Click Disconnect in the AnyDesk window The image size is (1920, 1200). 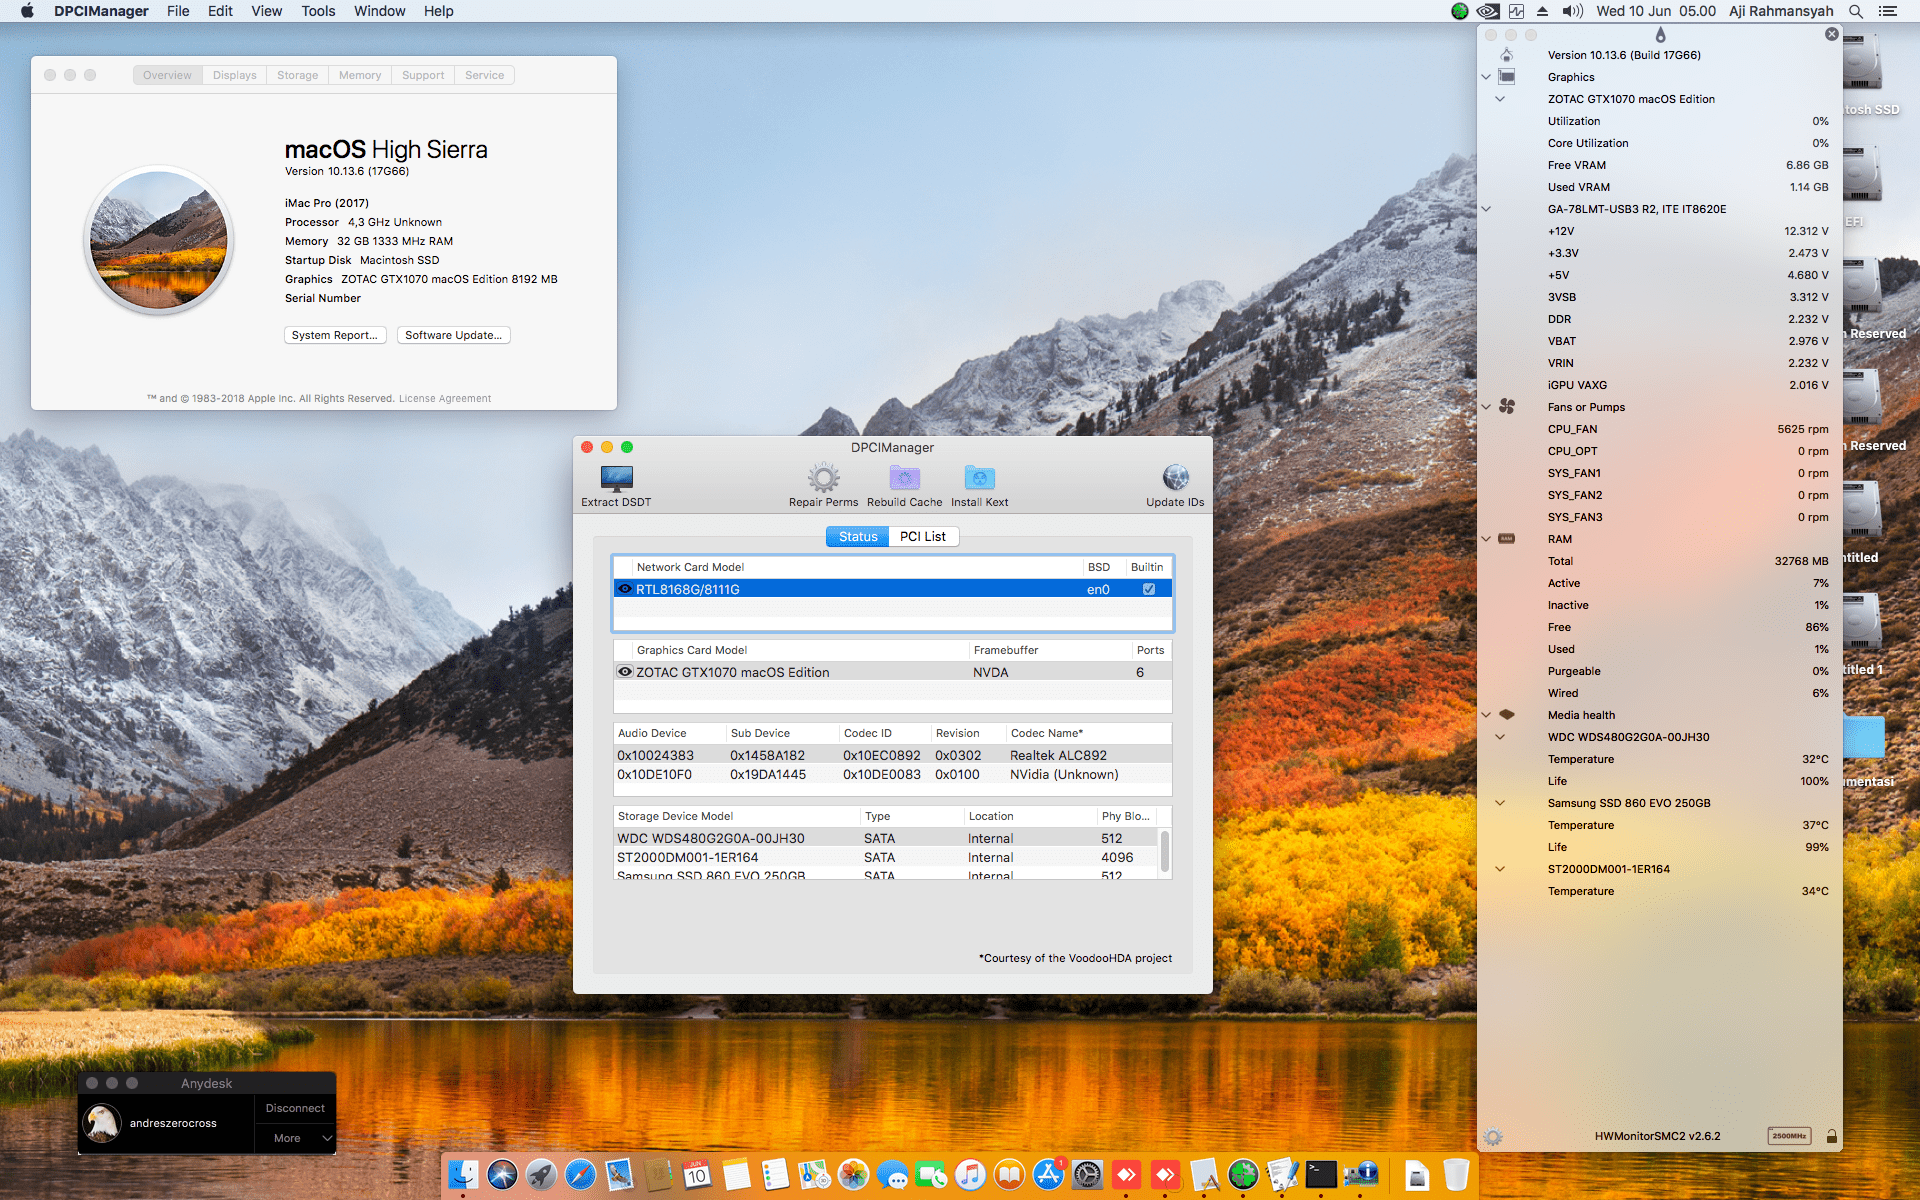pos(295,1108)
